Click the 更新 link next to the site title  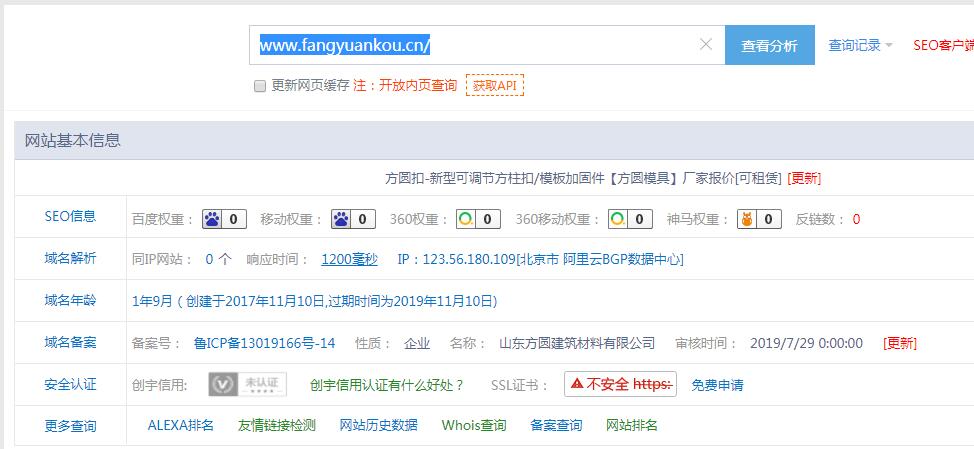[804, 179]
